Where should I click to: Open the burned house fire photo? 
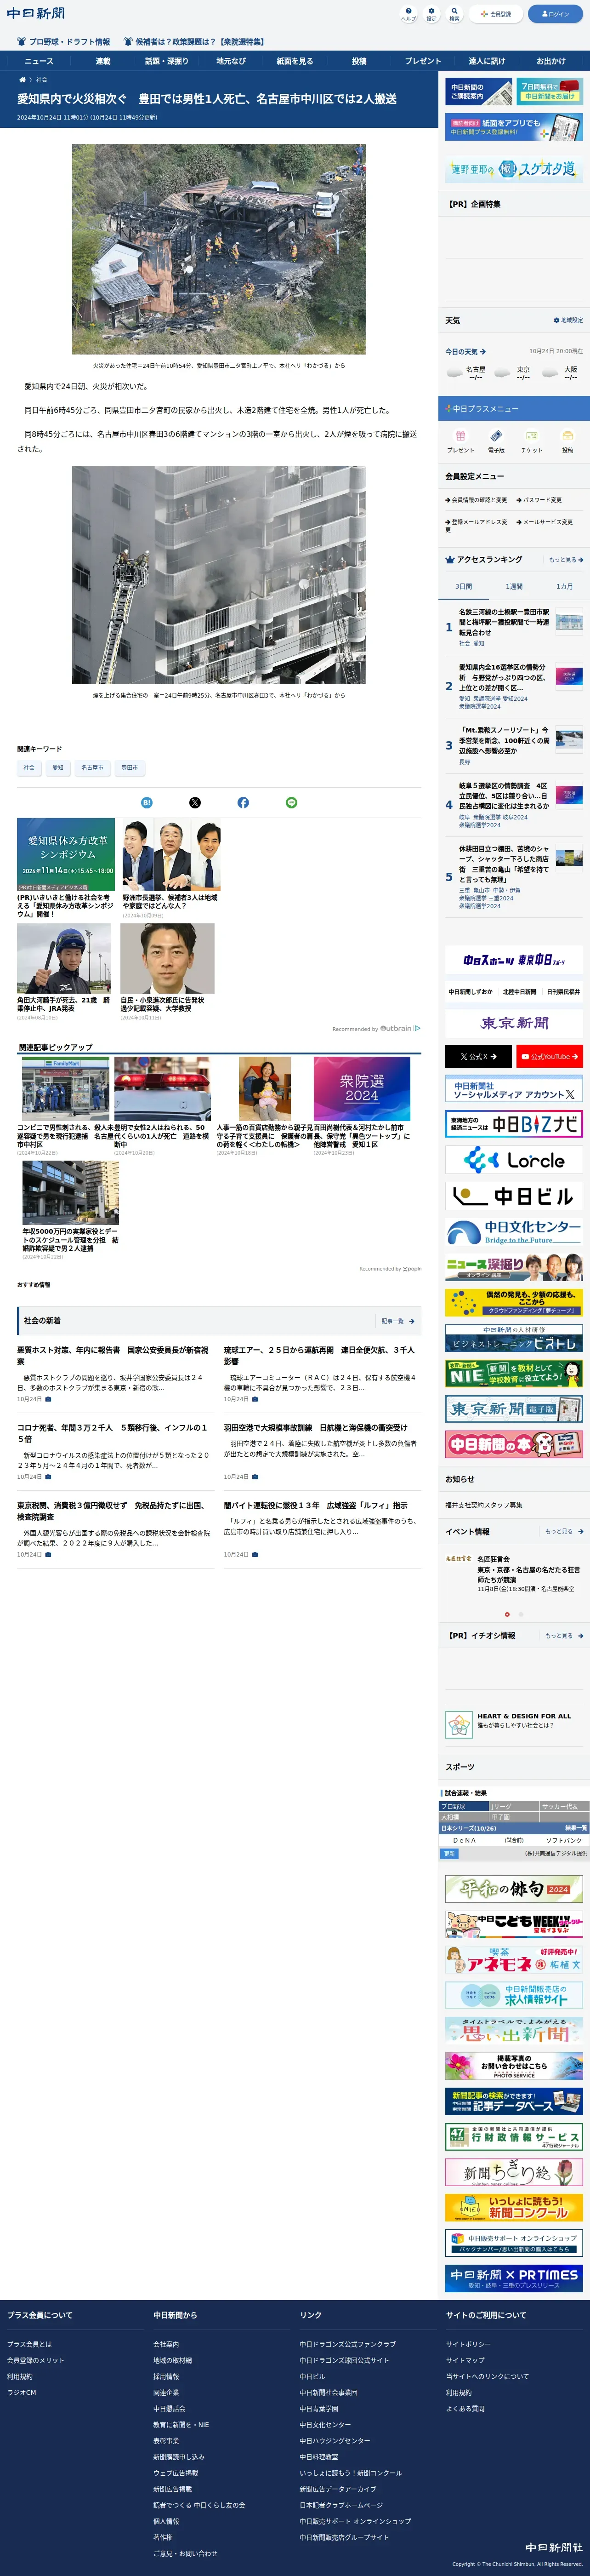pyautogui.click(x=219, y=249)
